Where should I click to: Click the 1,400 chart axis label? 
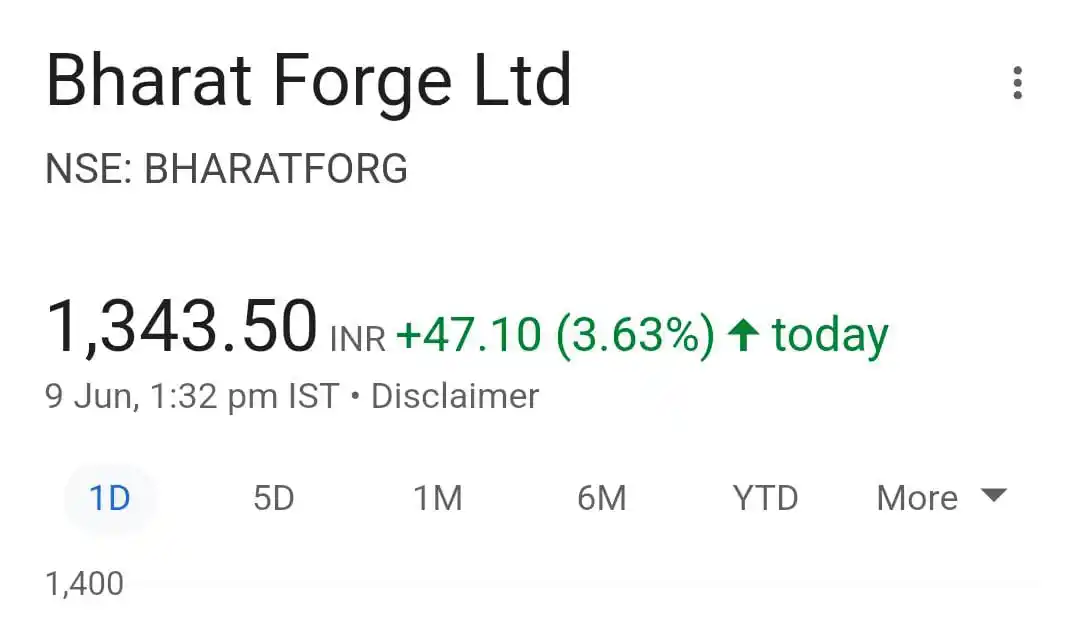[84, 582]
